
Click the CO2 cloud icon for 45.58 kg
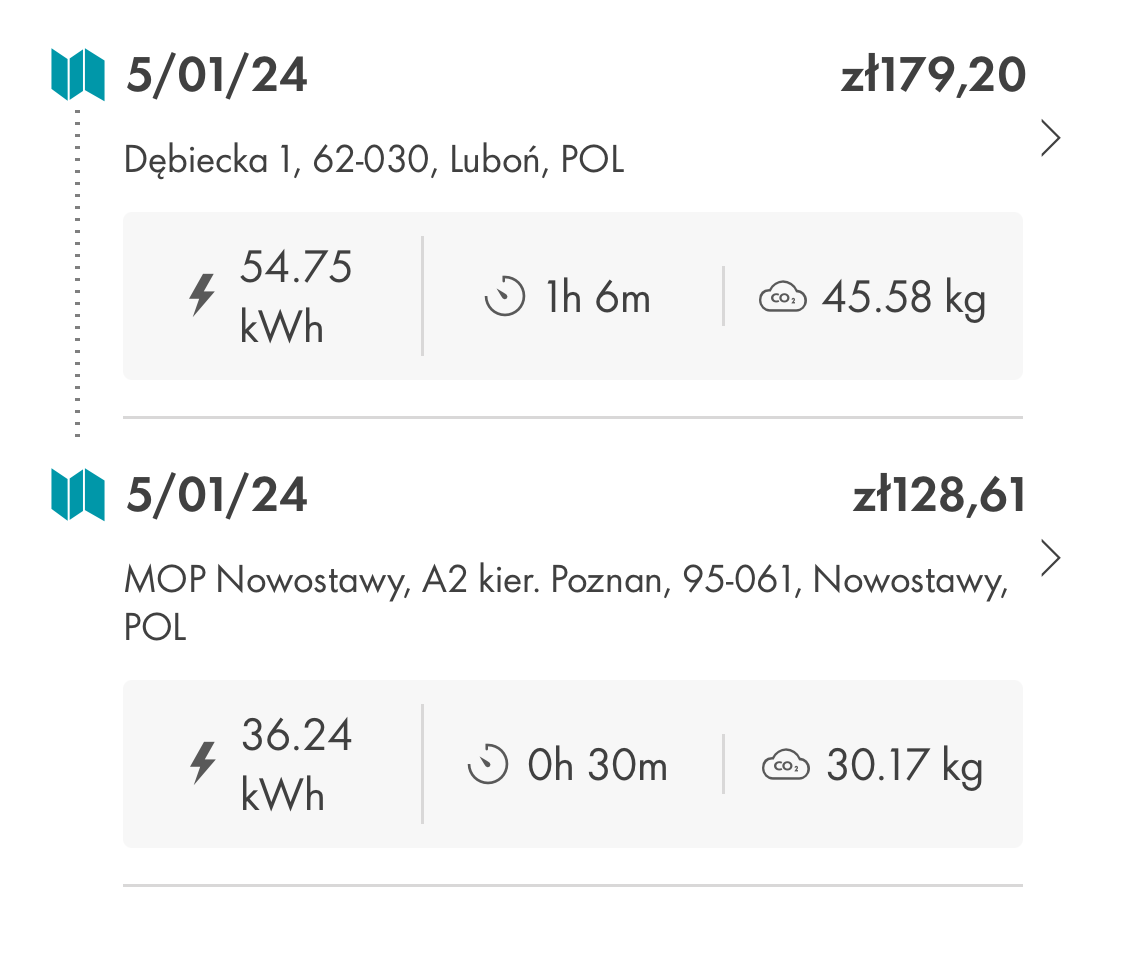782,297
